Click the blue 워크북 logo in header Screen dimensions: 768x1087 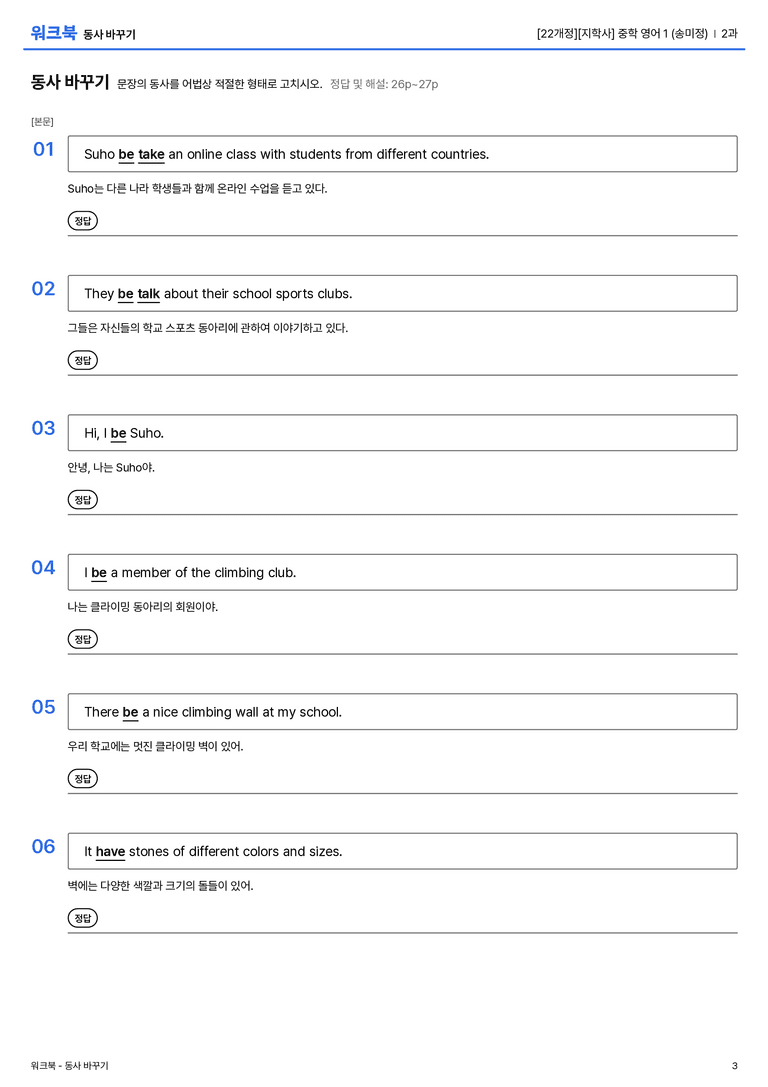pyautogui.click(x=53, y=33)
